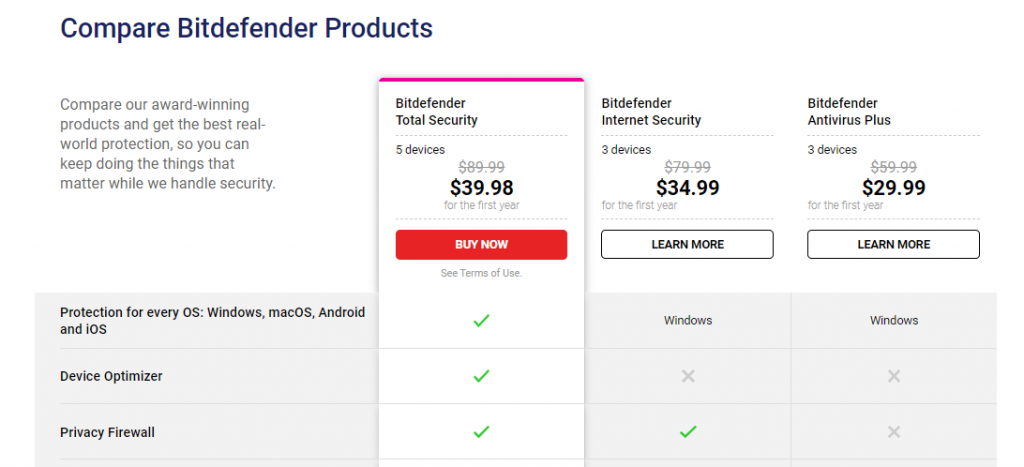The width and height of the screenshot is (1024, 467).
Task: Click the $39.98 Total Security price
Action: click(x=481, y=188)
